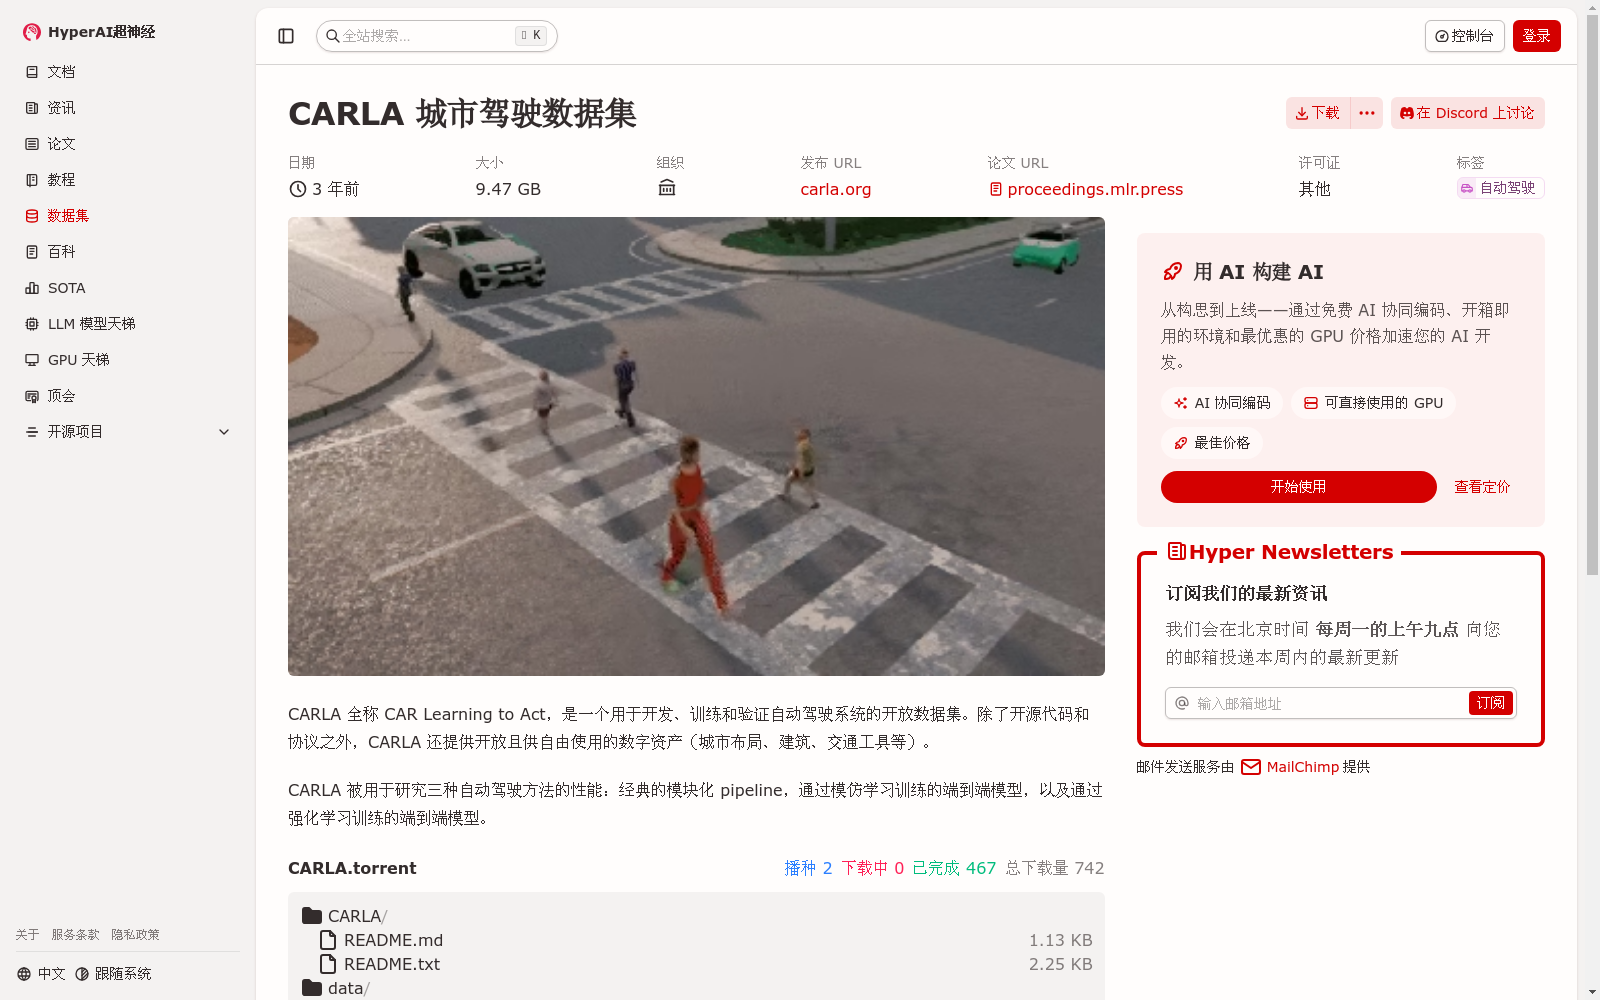1600x1000 pixels.
Task: Click the CARLA crosswalk preview image
Action: 696,446
